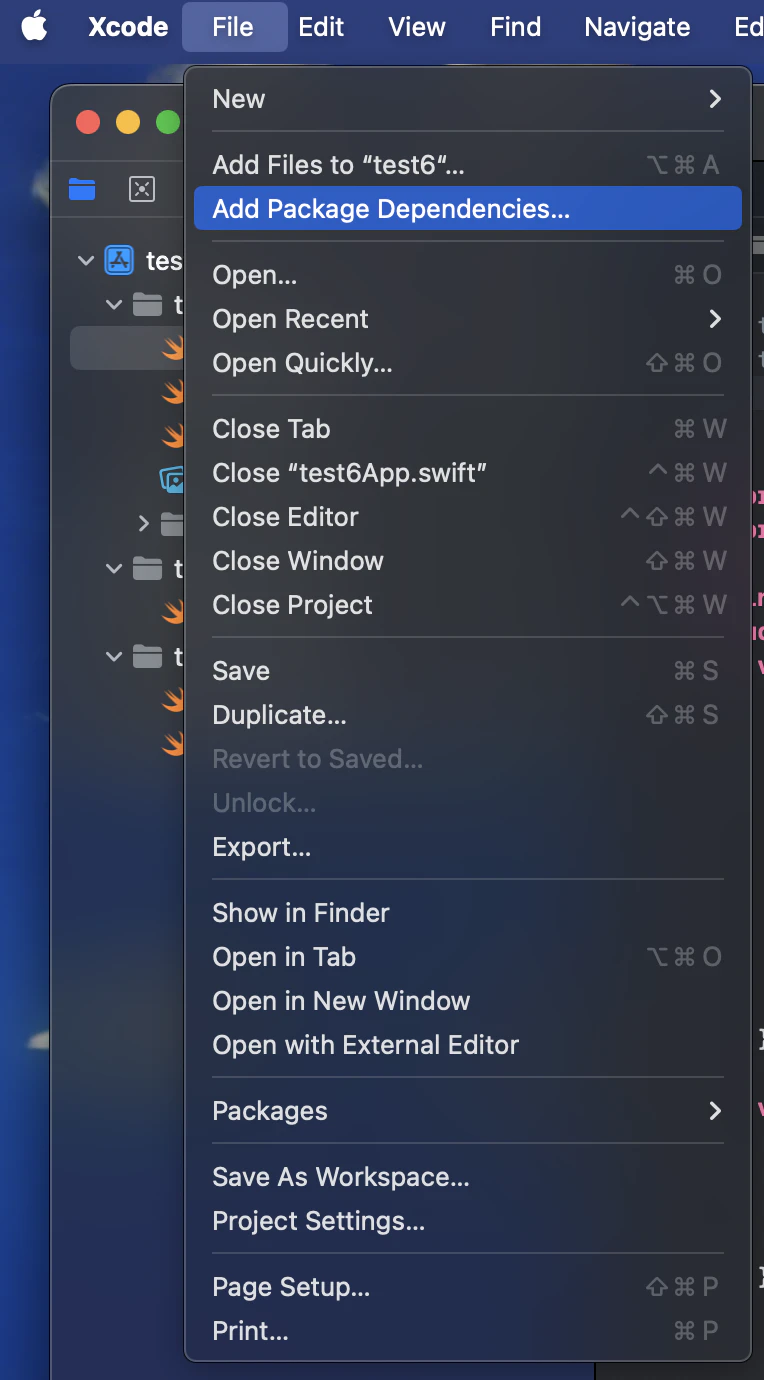Viewport: 764px width, 1380px height.
Task: Open the Navigate menu
Action: pyautogui.click(x=637, y=27)
